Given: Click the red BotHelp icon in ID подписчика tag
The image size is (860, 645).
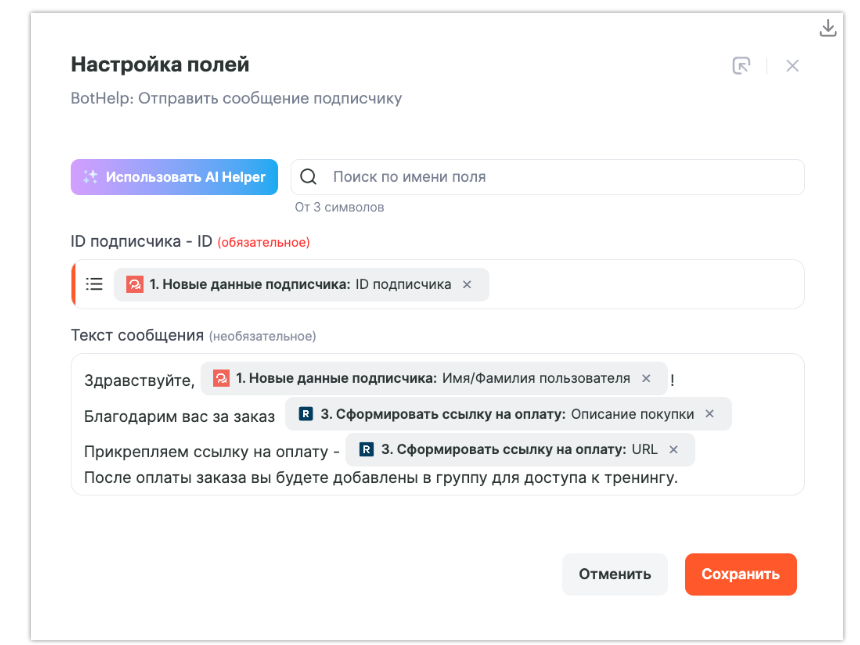Looking at the screenshot, I should [x=135, y=284].
